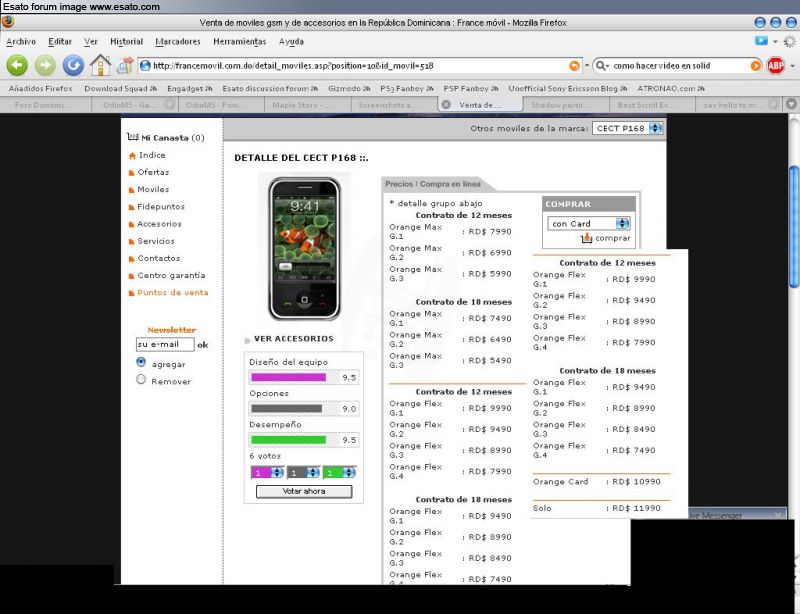Image resolution: width=800 pixels, height=614 pixels.
Task: Click the Votar ahora button
Action: pos(304,491)
